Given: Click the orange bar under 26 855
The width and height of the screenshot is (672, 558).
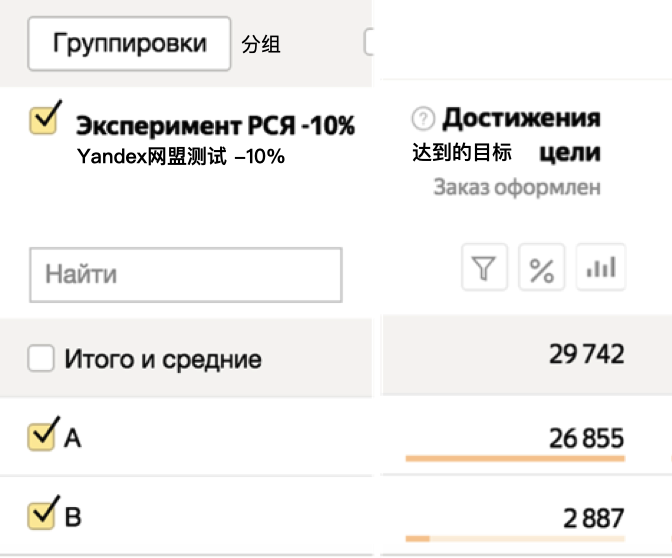Looking at the screenshot, I should [514, 459].
